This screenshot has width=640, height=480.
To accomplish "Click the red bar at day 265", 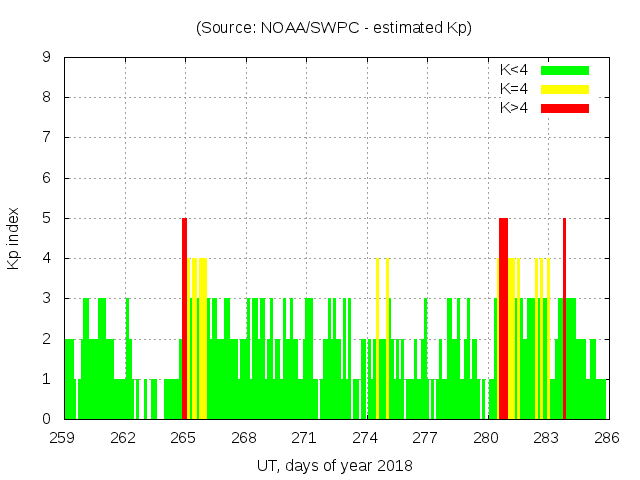I will pos(184,320).
